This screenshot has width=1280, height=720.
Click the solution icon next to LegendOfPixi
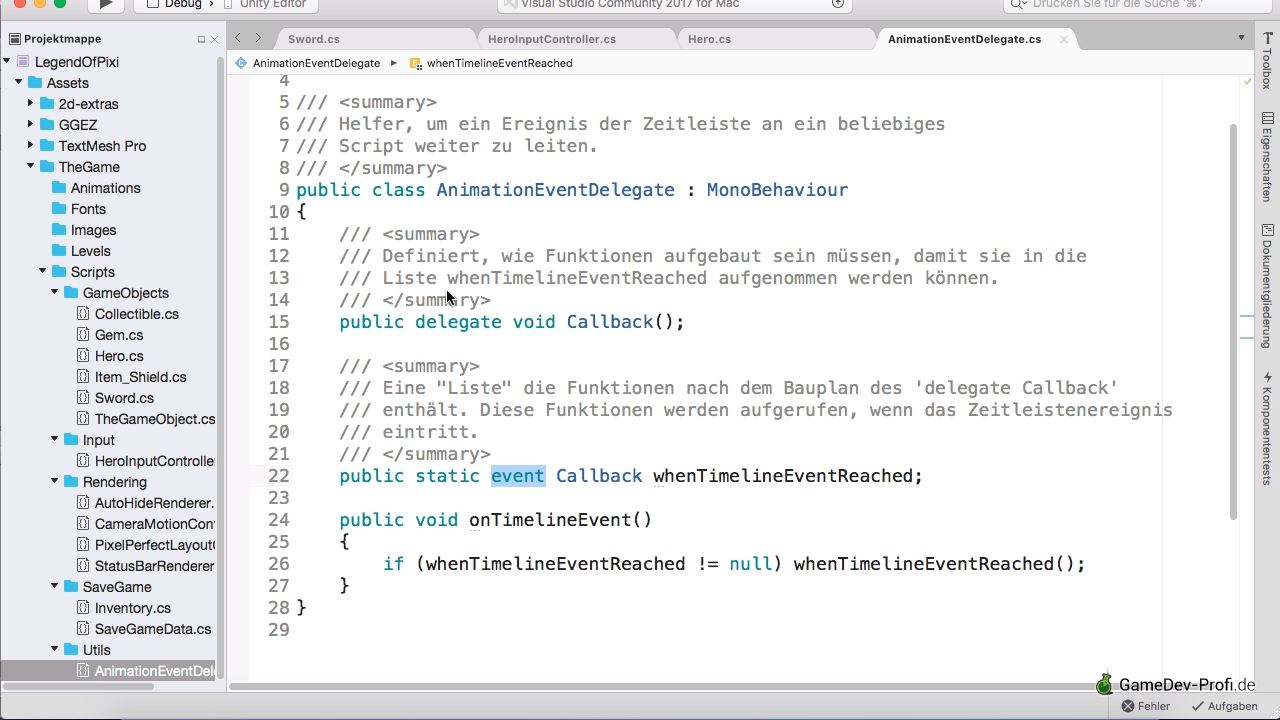(24, 62)
